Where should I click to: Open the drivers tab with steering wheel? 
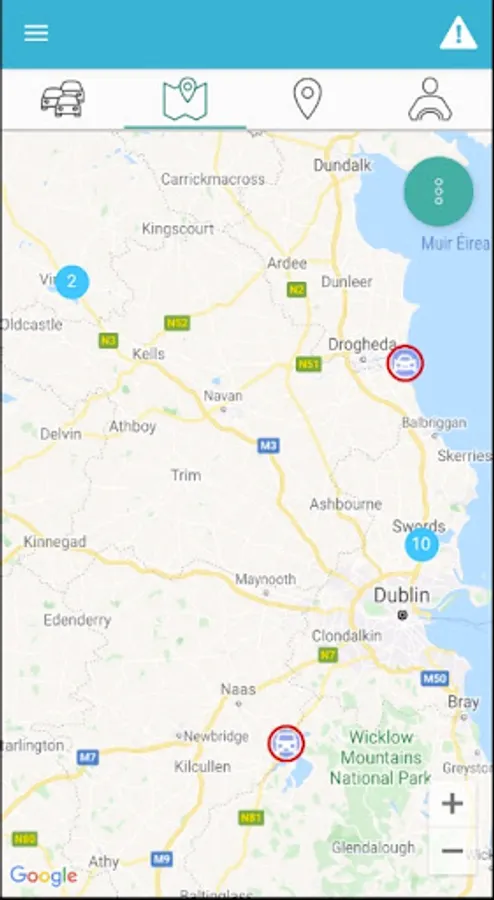pyautogui.click(x=430, y=99)
